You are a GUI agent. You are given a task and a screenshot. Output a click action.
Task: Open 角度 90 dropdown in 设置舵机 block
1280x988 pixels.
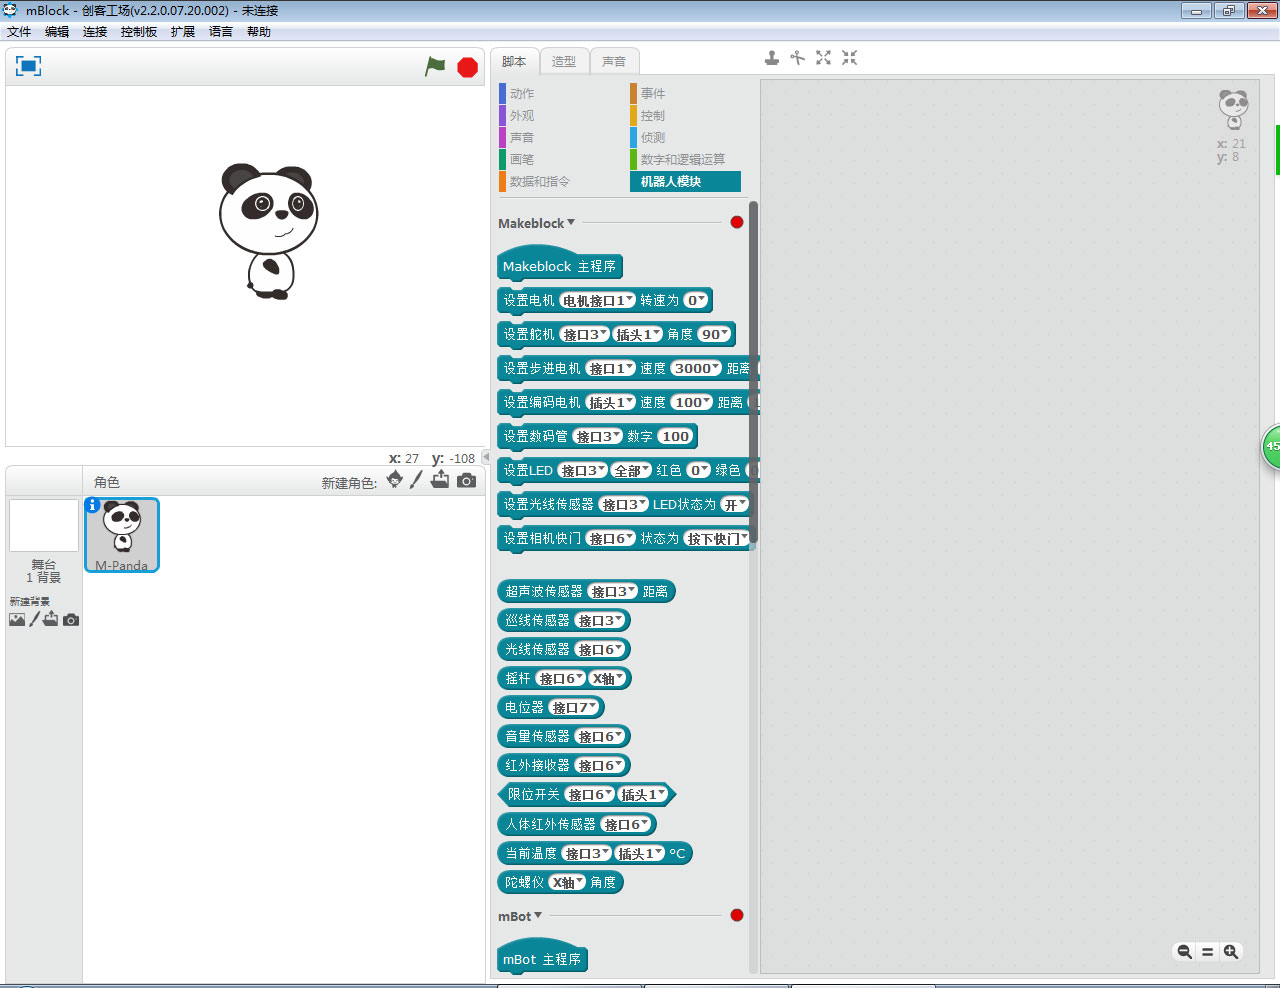(714, 334)
